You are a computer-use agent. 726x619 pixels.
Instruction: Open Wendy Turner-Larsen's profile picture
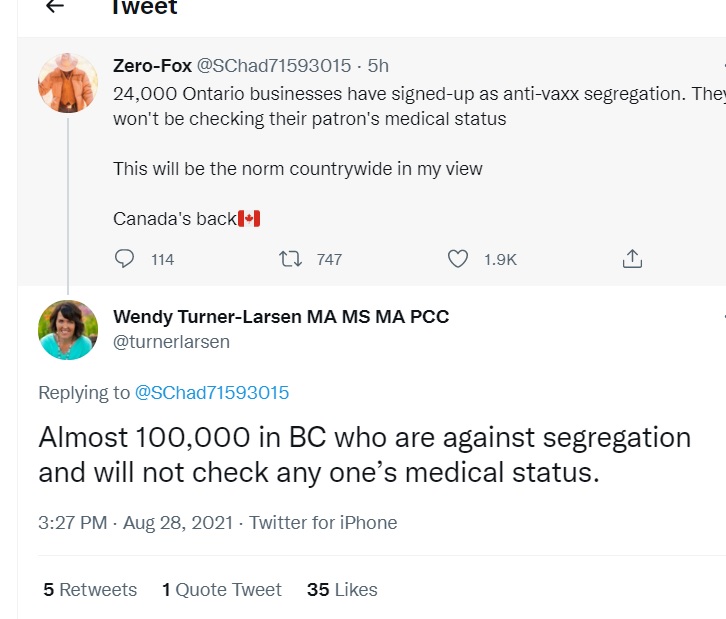coord(68,330)
